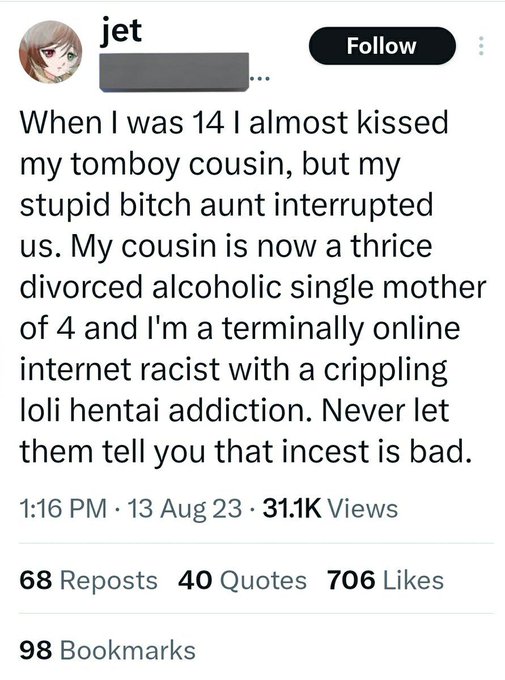The width and height of the screenshot is (505, 680).
Task: Open the display name jet profile link
Action: click(121, 31)
